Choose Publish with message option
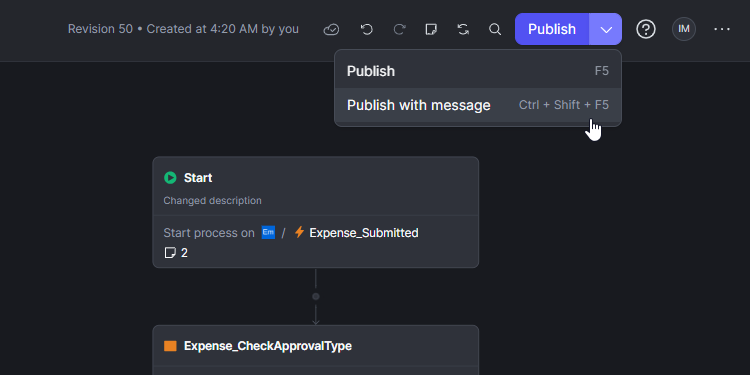Screen dimensions: 750x375 click(478, 105)
